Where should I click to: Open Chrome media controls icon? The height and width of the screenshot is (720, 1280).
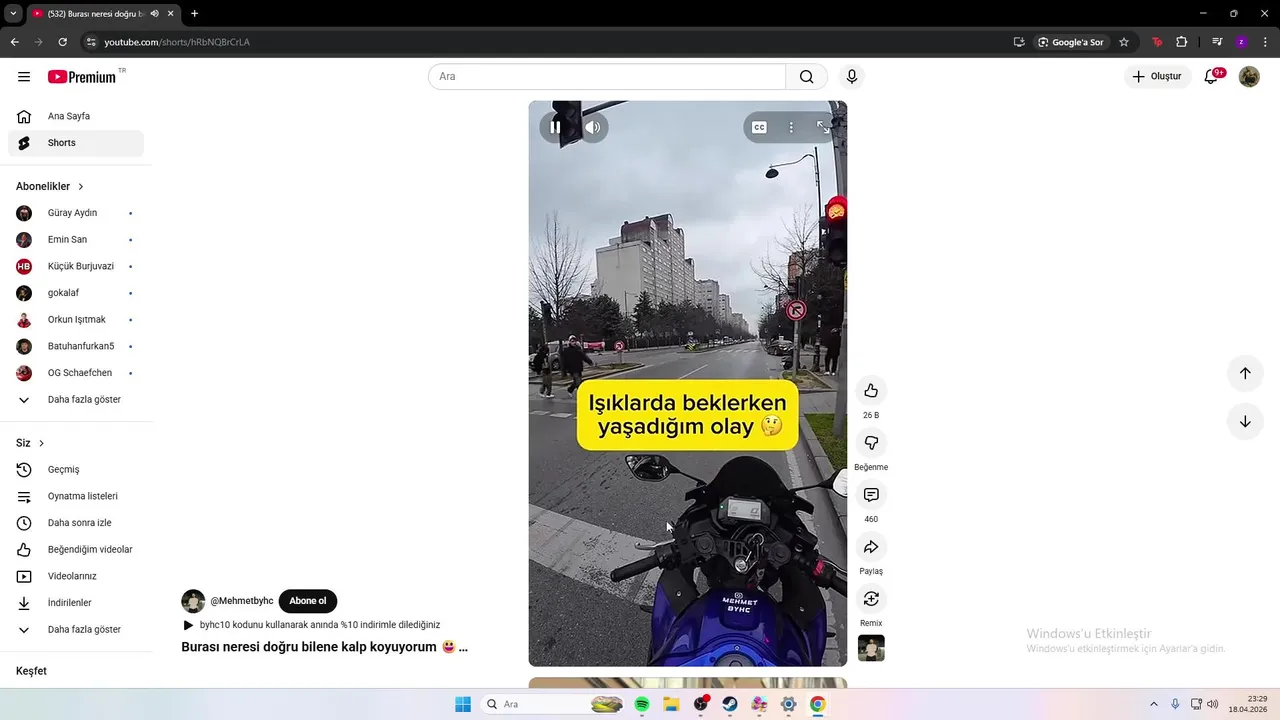point(1216,42)
